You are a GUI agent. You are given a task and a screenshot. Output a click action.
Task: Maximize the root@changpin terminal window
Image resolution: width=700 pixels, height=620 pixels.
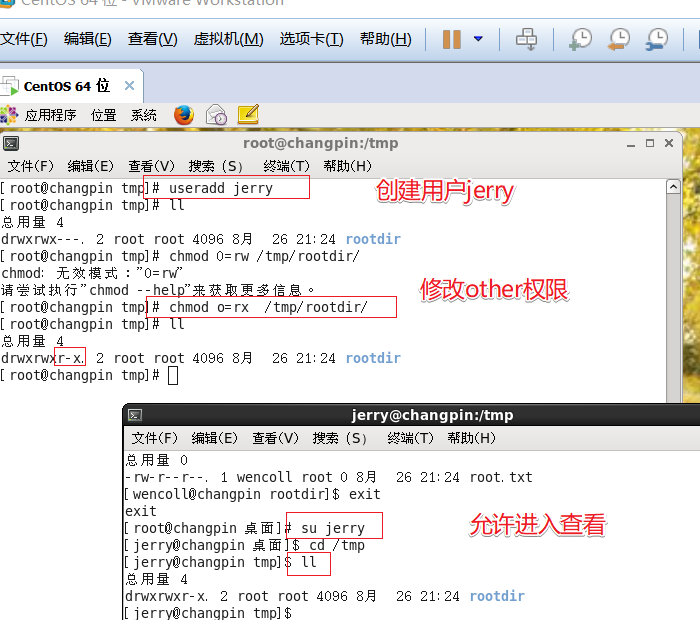coord(650,143)
